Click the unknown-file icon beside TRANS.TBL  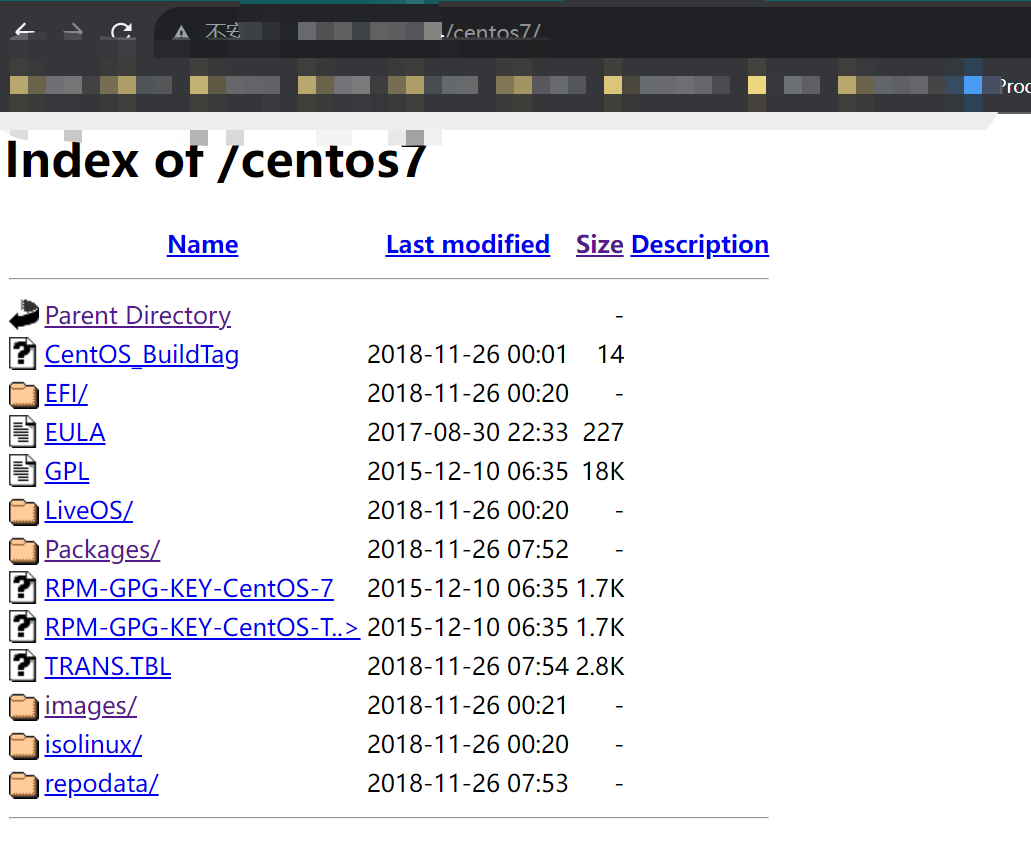23,665
